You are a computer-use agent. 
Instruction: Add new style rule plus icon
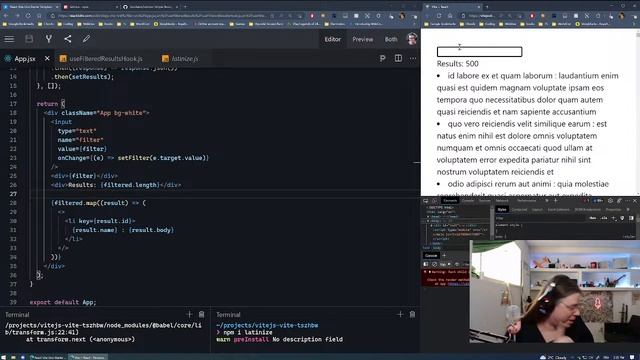tap(613, 218)
